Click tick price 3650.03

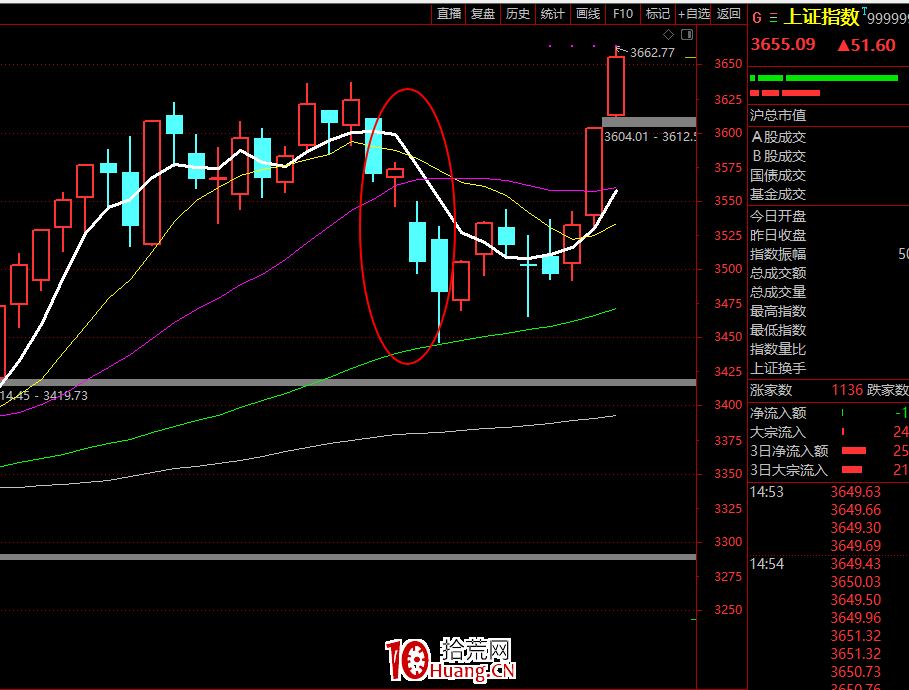coord(855,582)
